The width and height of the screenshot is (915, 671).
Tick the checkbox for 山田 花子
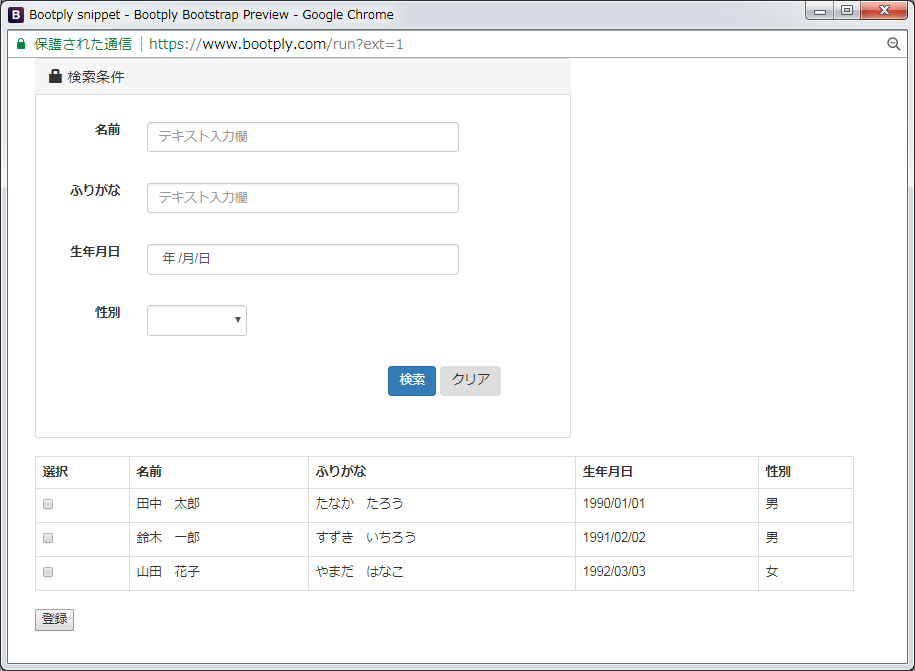pos(48,573)
